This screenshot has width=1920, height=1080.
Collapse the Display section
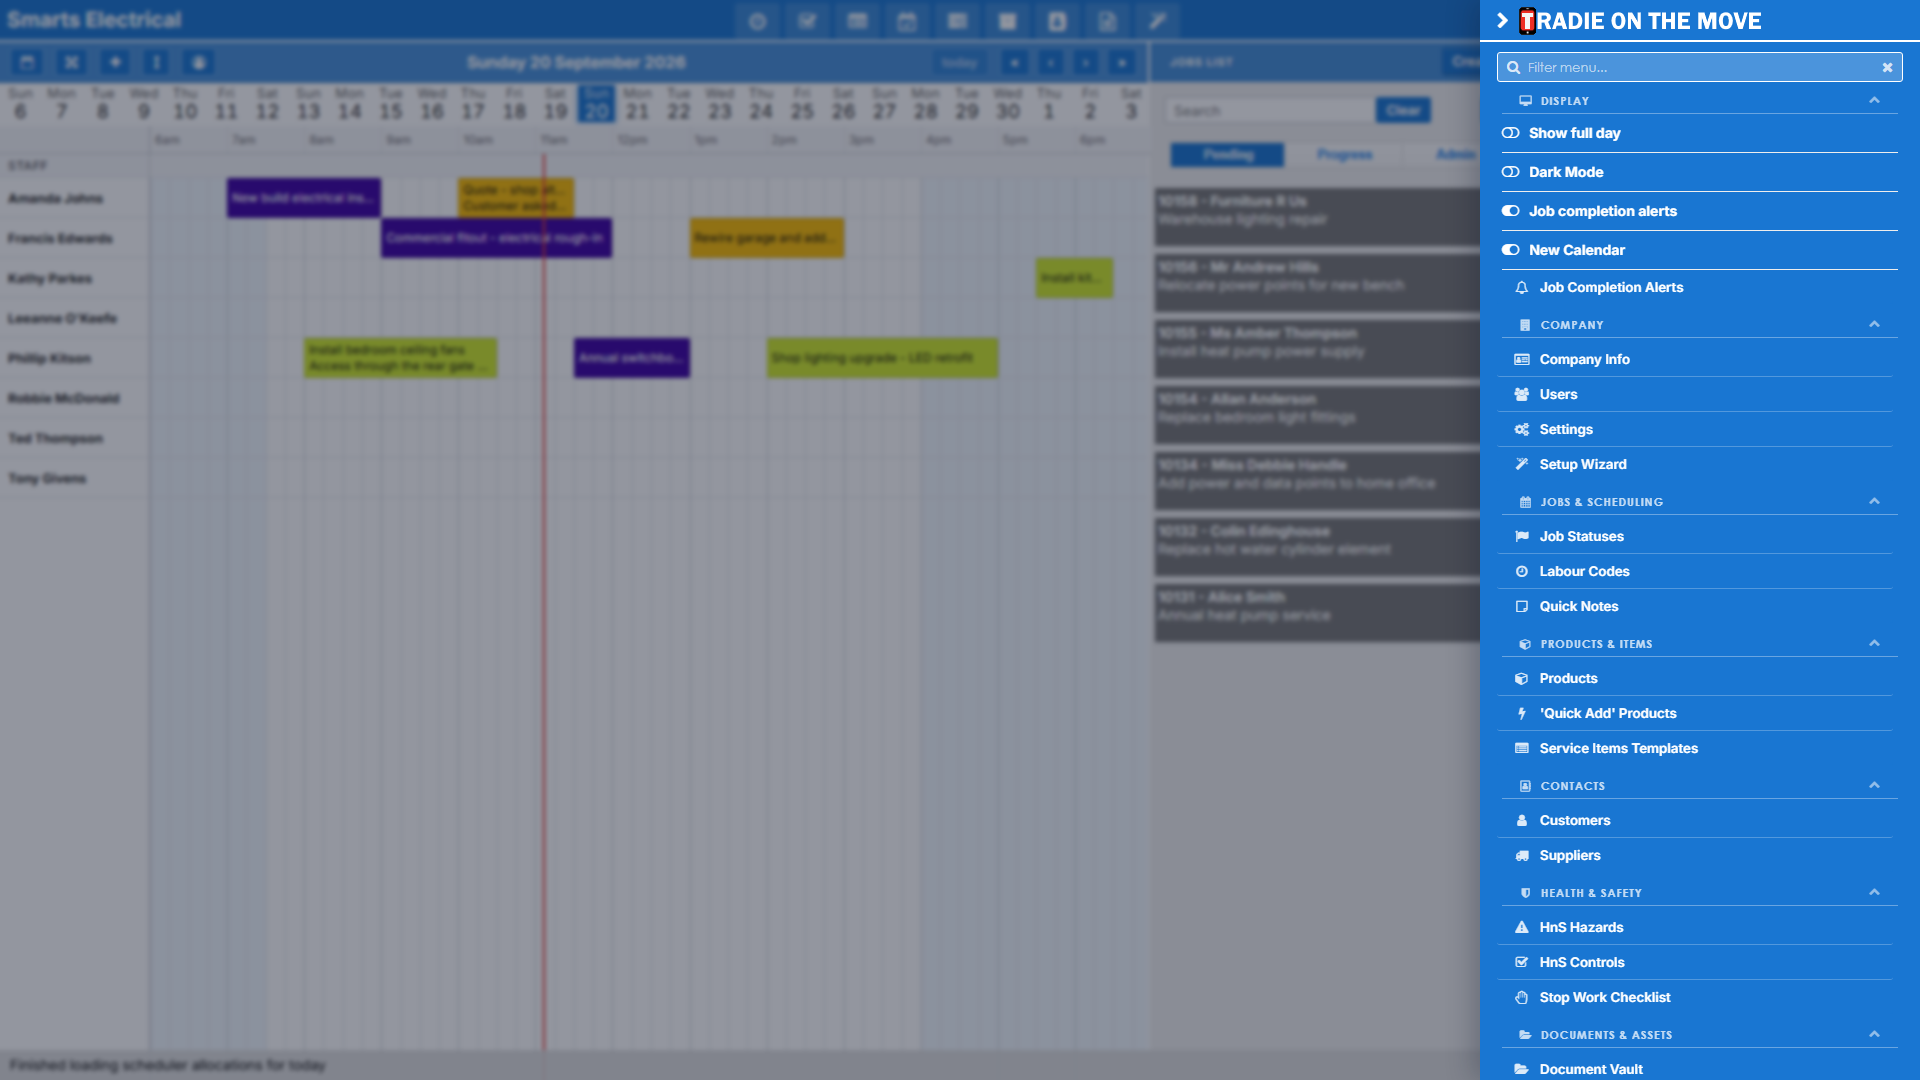(1874, 100)
